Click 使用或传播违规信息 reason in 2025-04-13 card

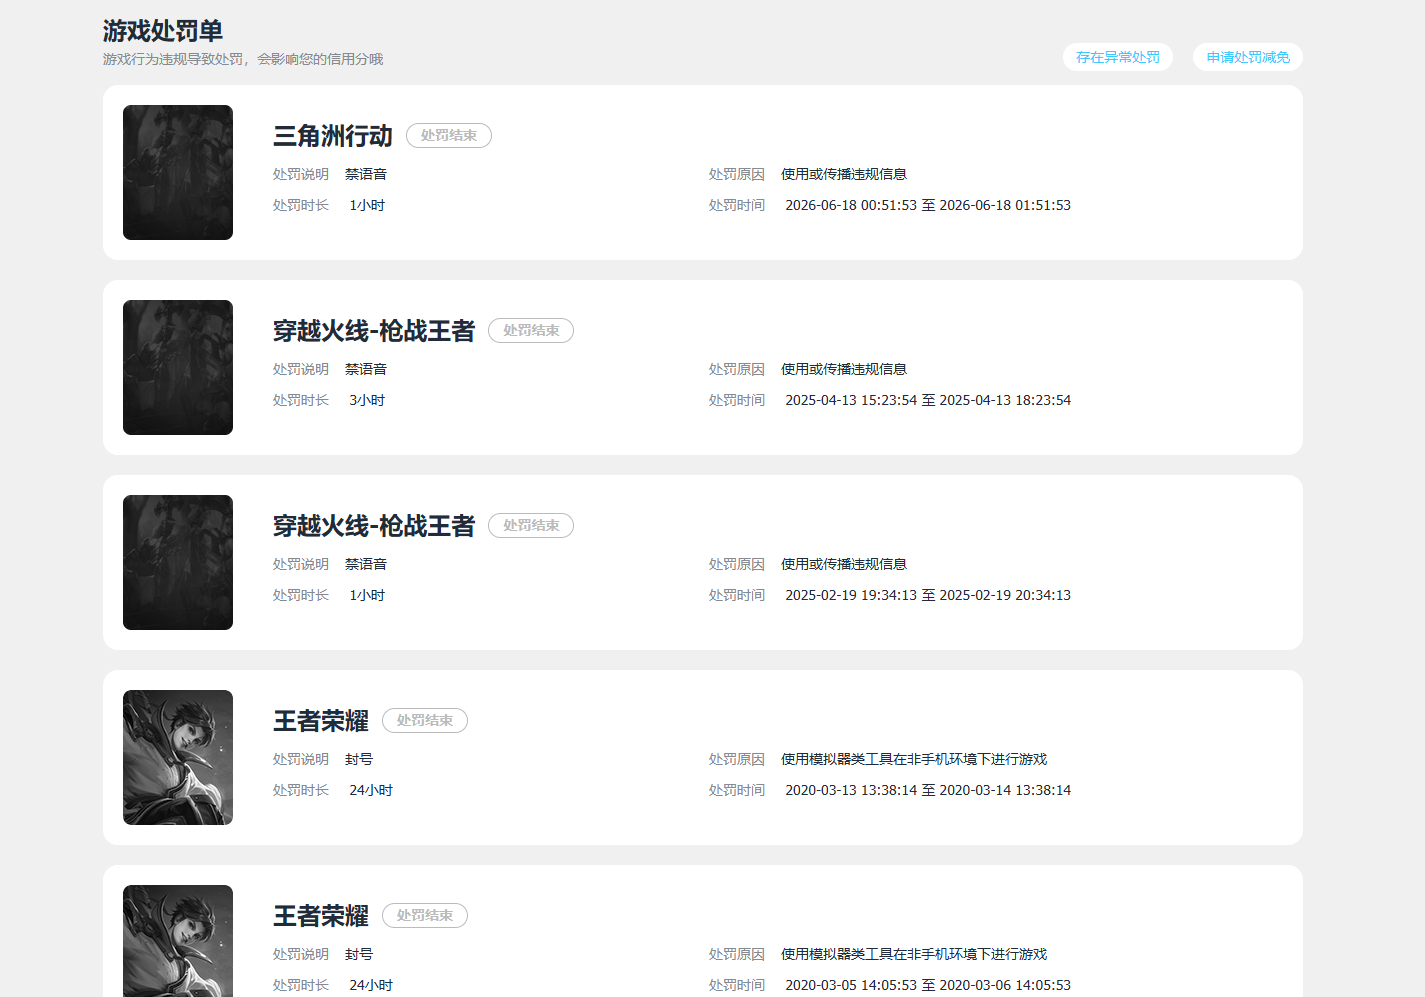tap(844, 369)
